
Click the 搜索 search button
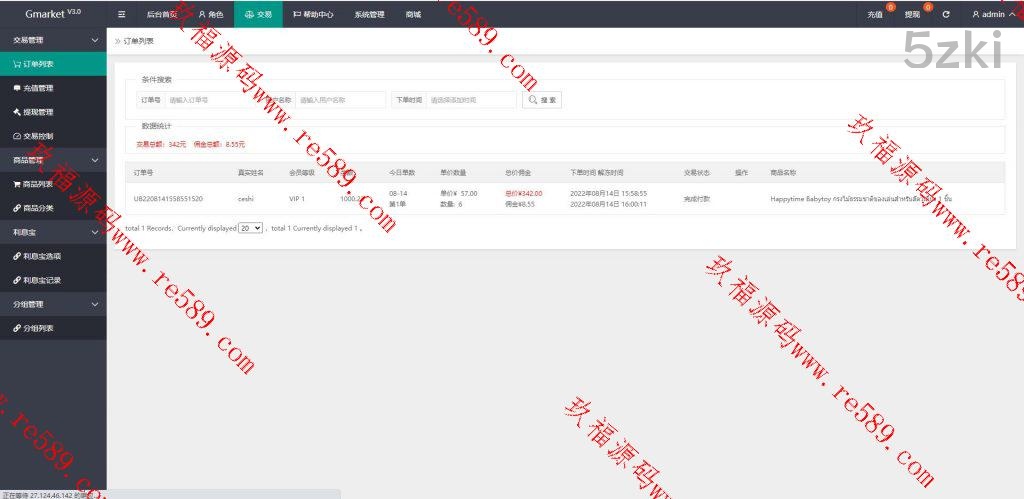(542, 100)
